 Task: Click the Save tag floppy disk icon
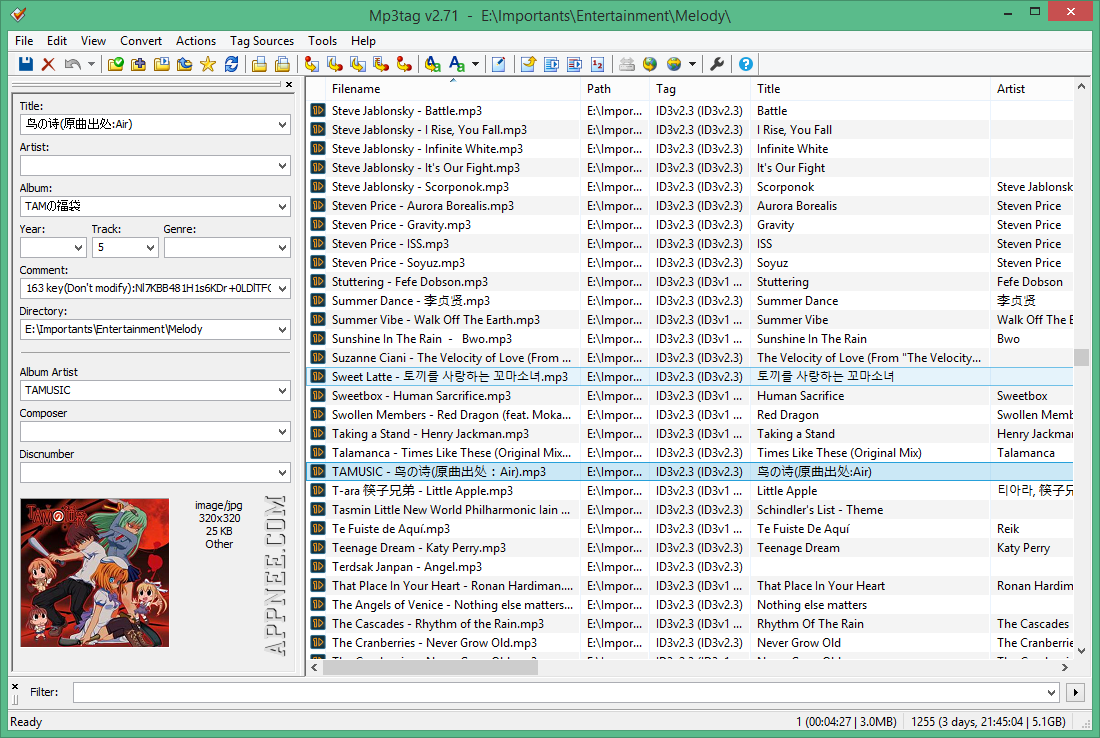[x=26, y=64]
